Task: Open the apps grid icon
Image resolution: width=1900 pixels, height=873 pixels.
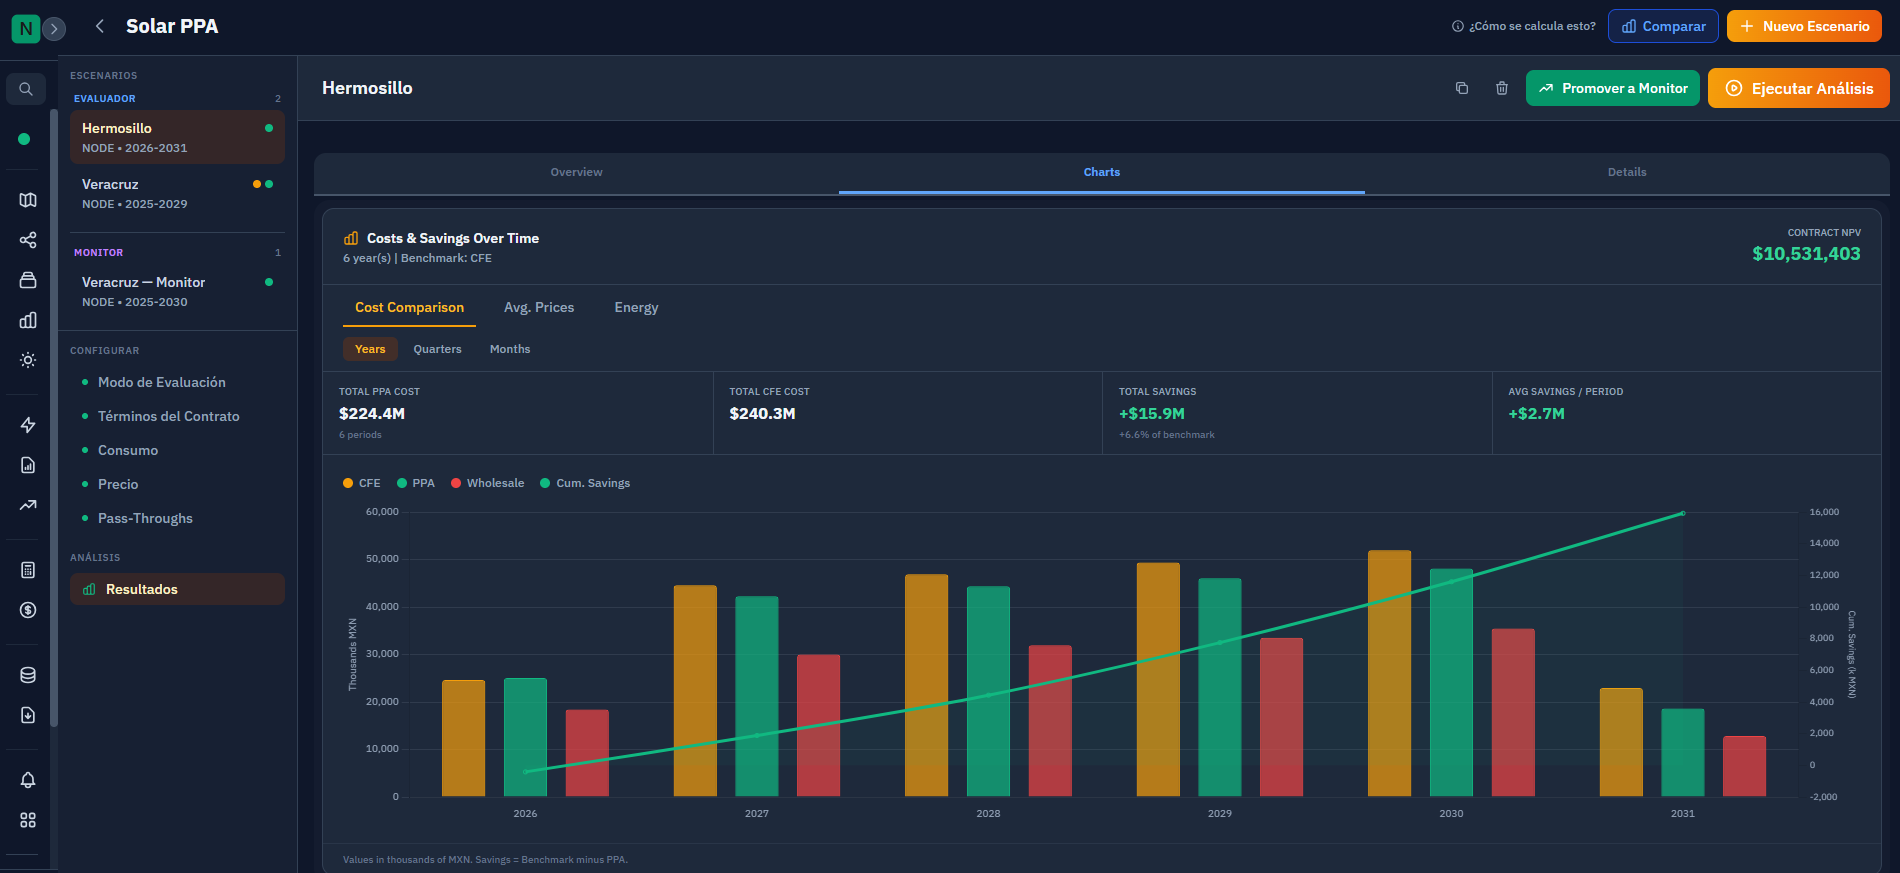Action: (28, 820)
